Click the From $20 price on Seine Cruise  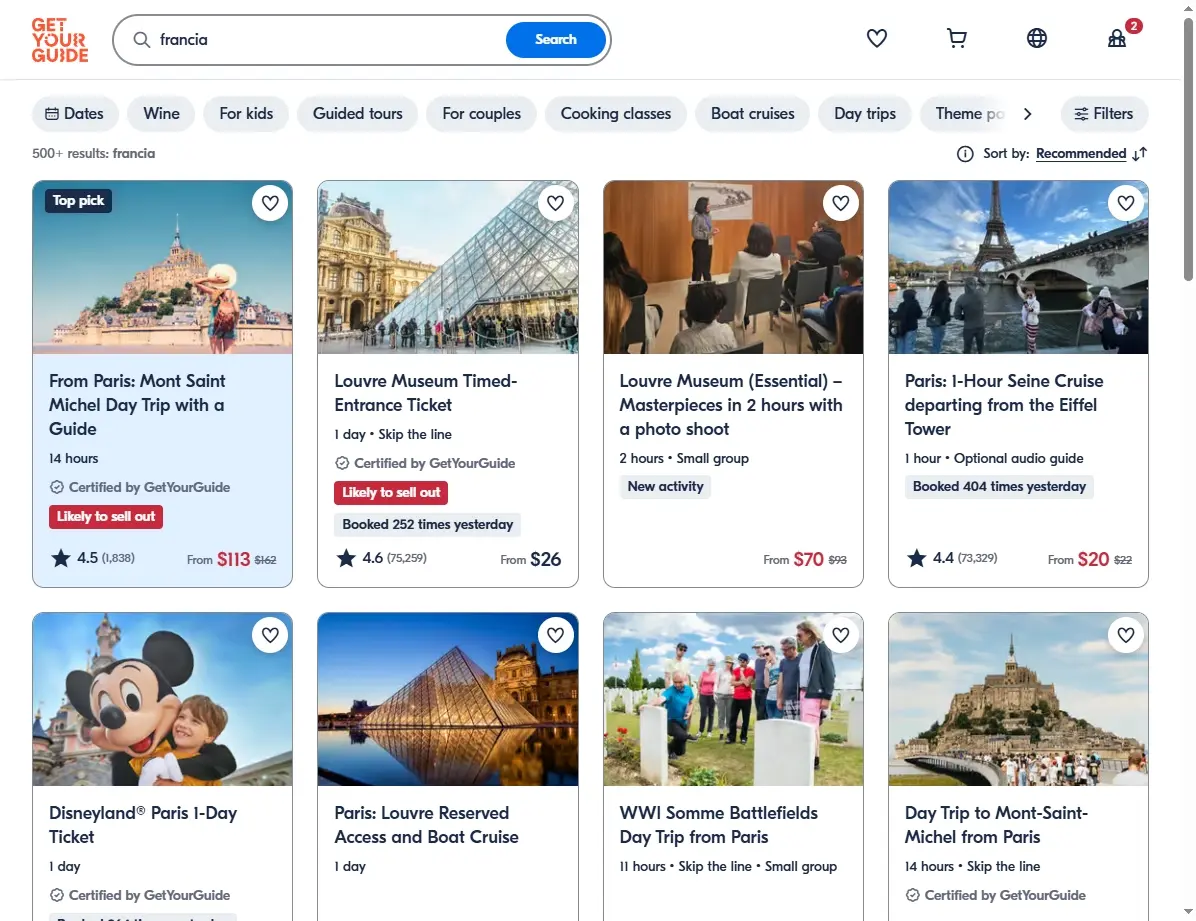point(1089,559)
